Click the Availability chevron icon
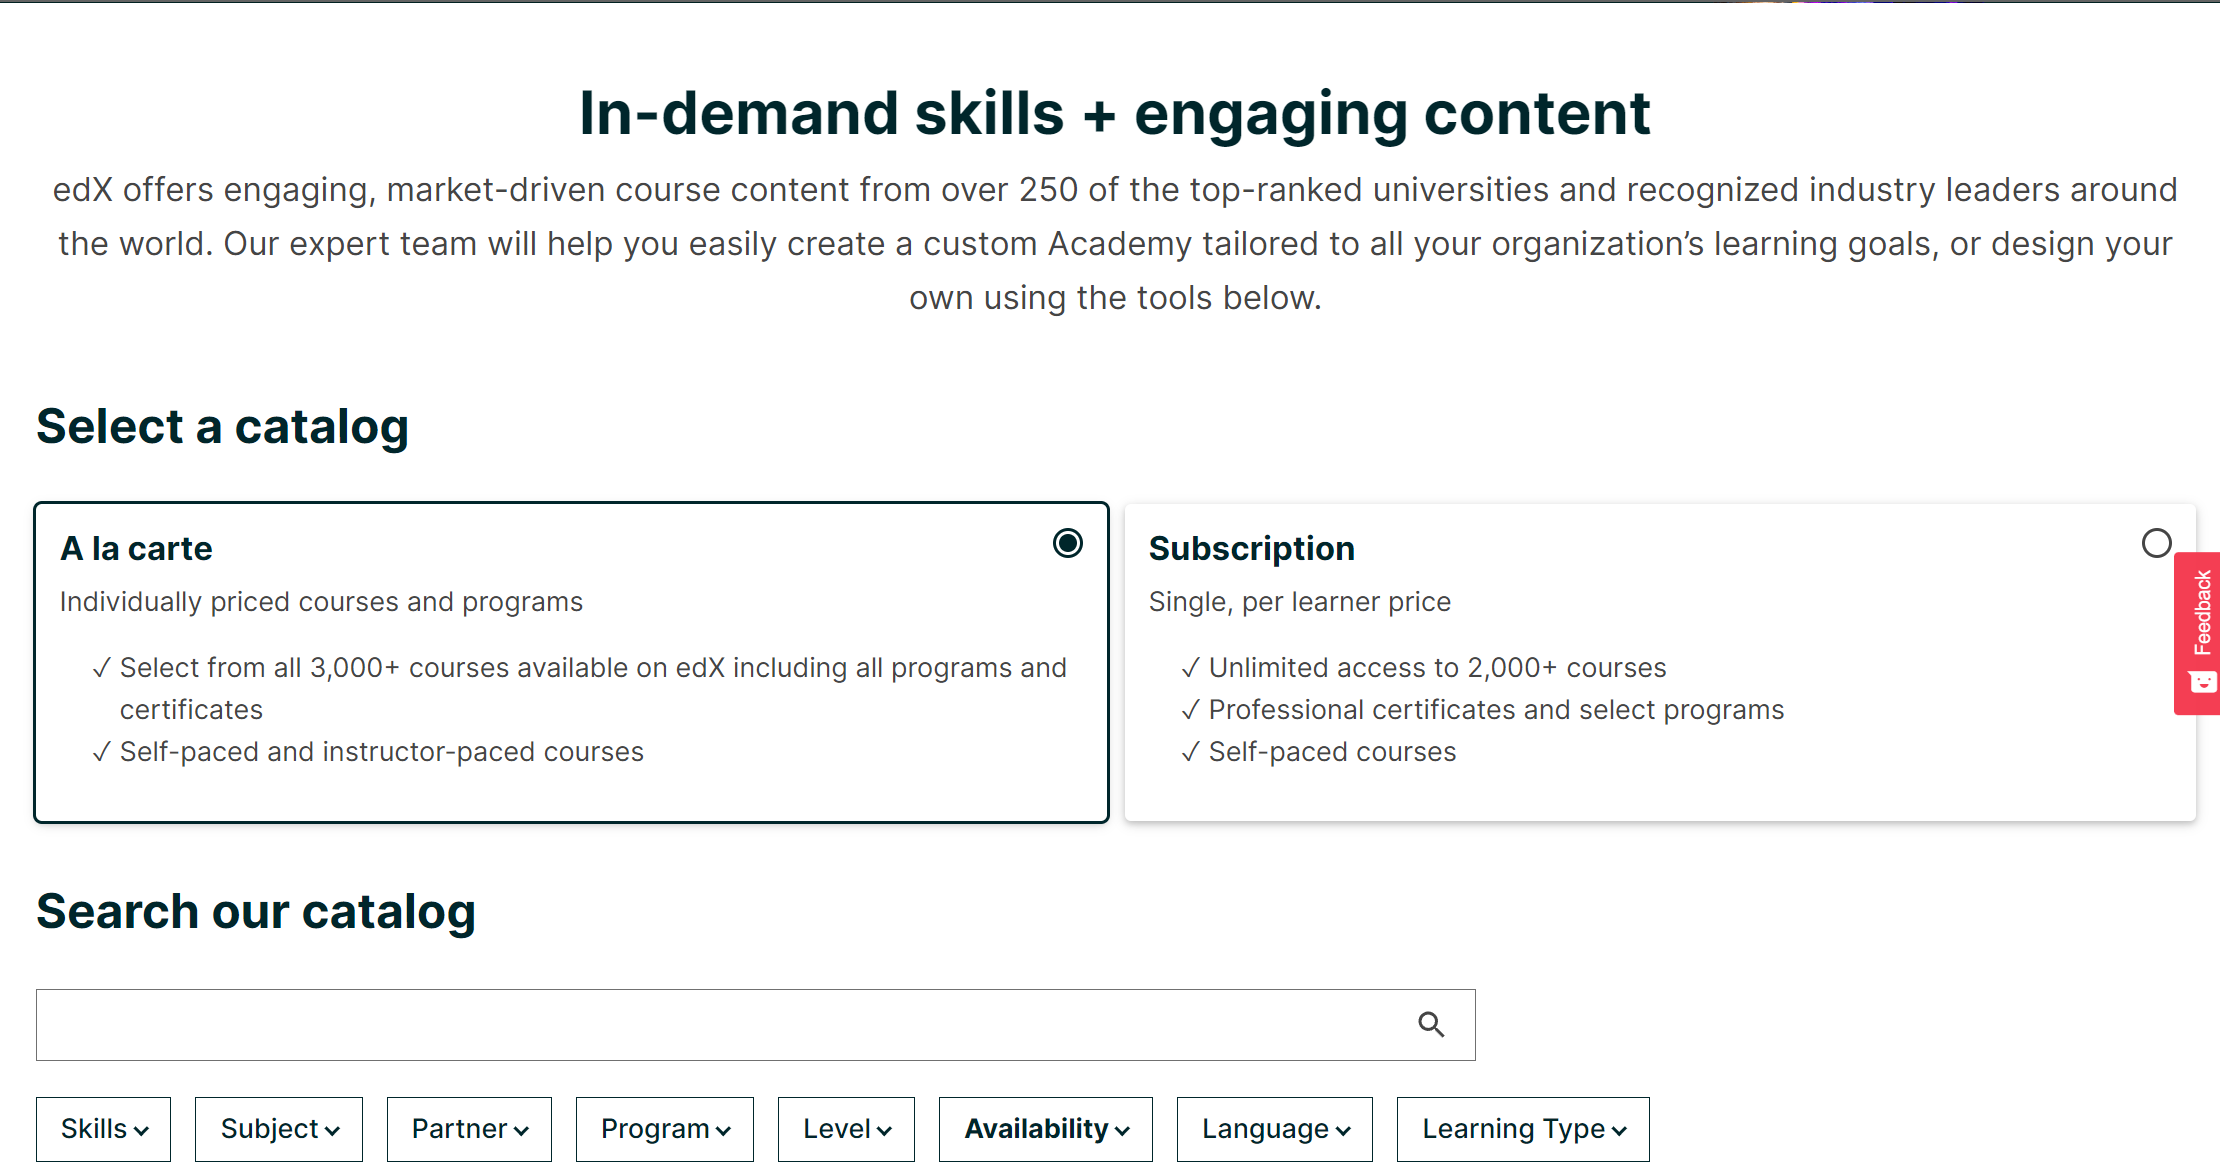 click(1122, 1130)
